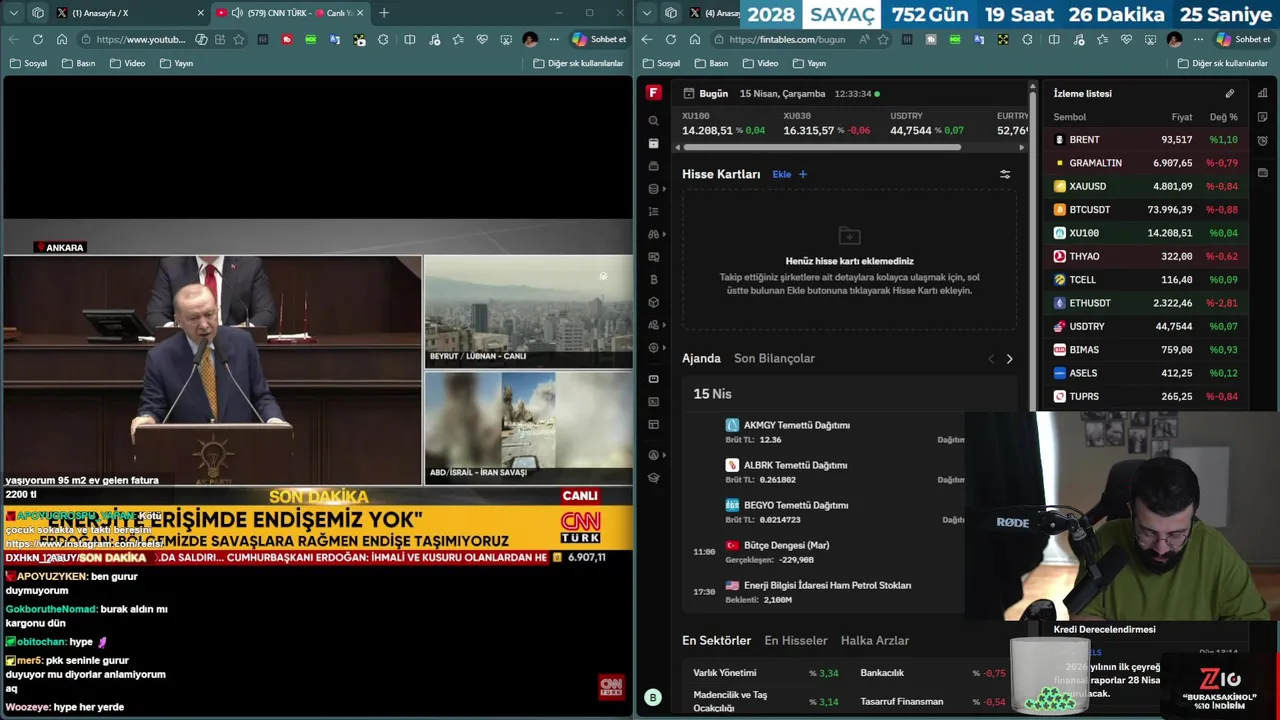Screen dimensions: 1280x720
Task: Expand binoculars sidebar submenu arrow
Action: click(x=664, y=234)
